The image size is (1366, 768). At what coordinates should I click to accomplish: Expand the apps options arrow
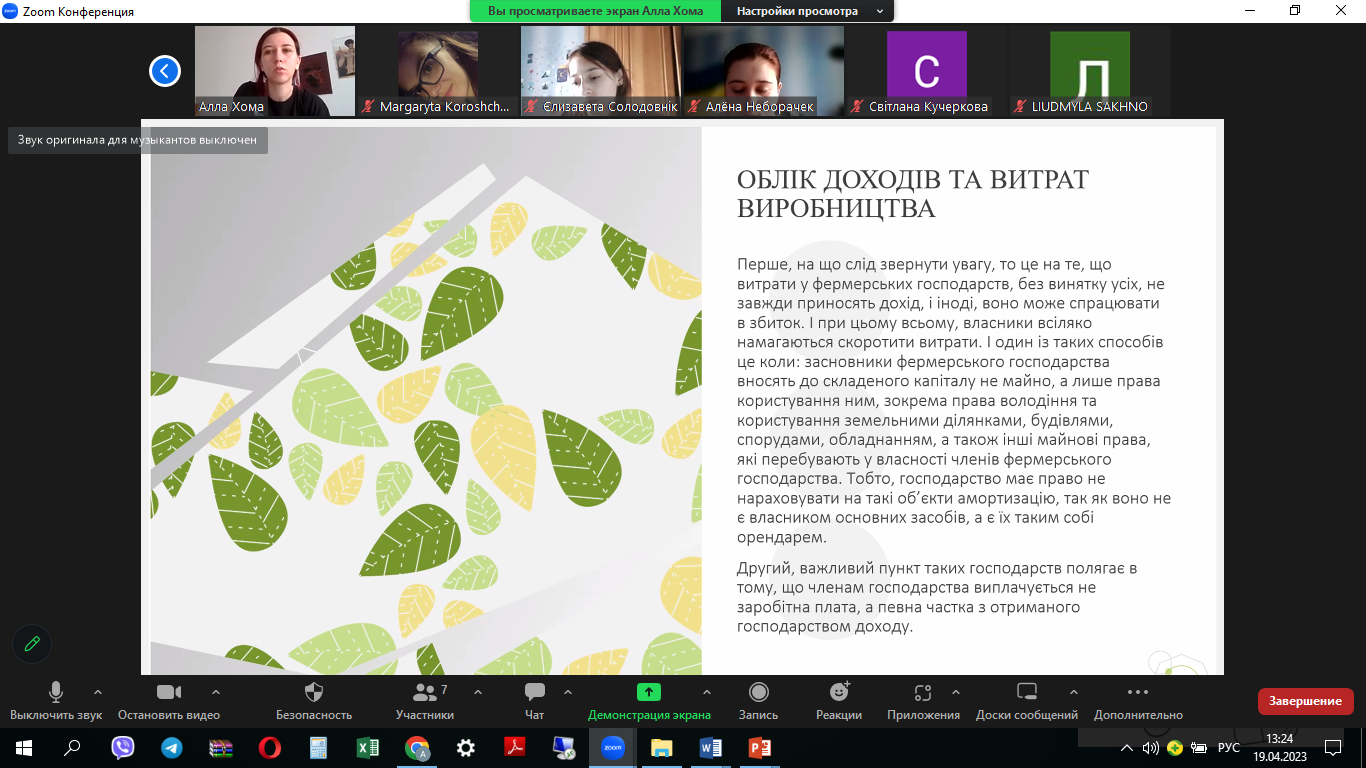point(956,692)
